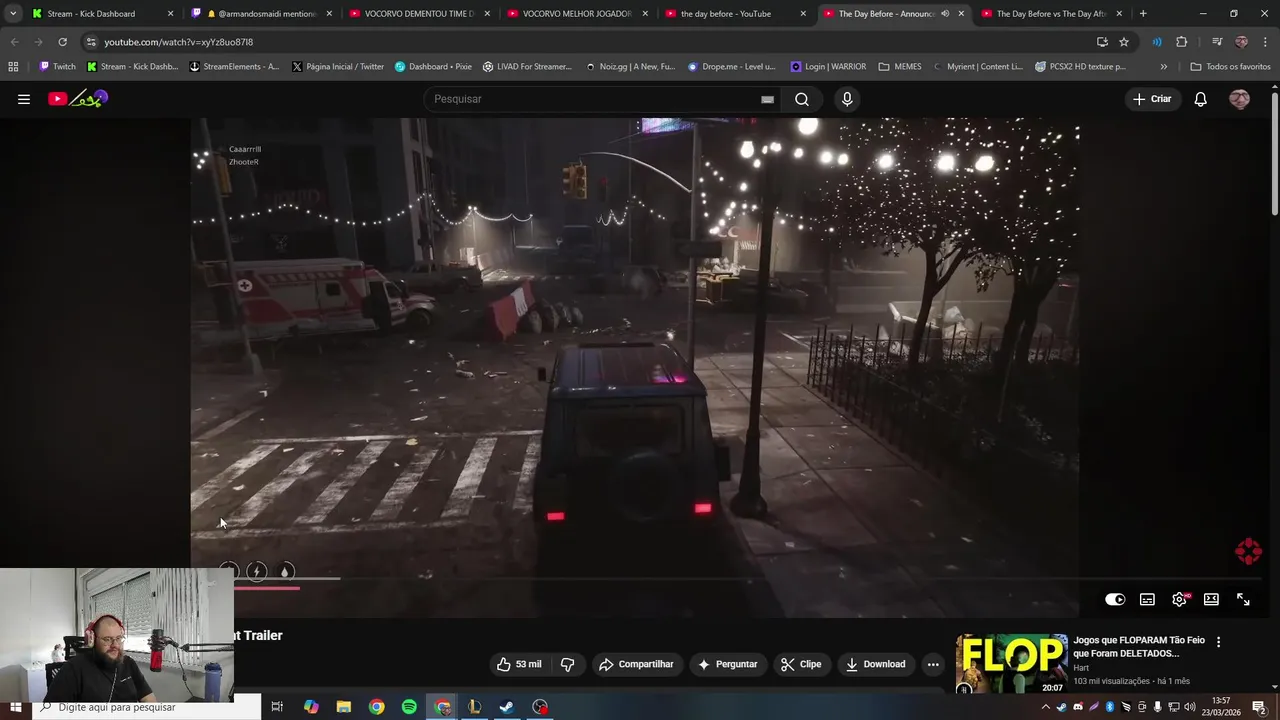Open the Twitch bookmark
Image resolution: width=1280 pixels, height=720 pixels.
pos(57,67)
